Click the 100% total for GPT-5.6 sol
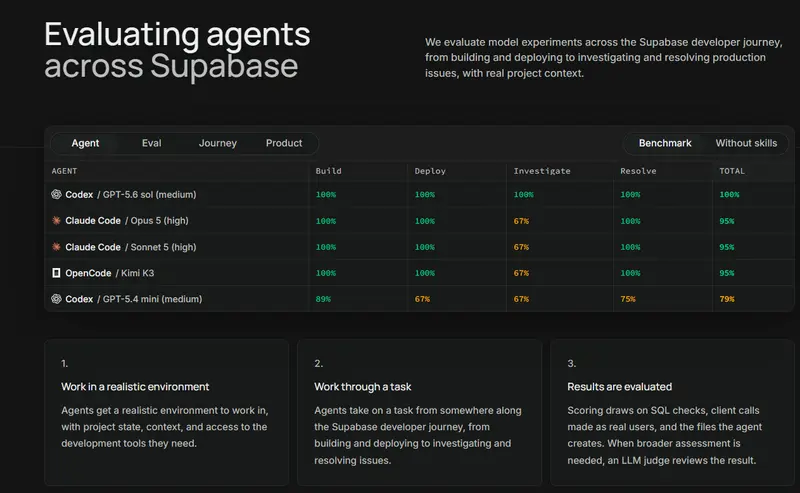800x493 pixels. (x=729, y=194)
